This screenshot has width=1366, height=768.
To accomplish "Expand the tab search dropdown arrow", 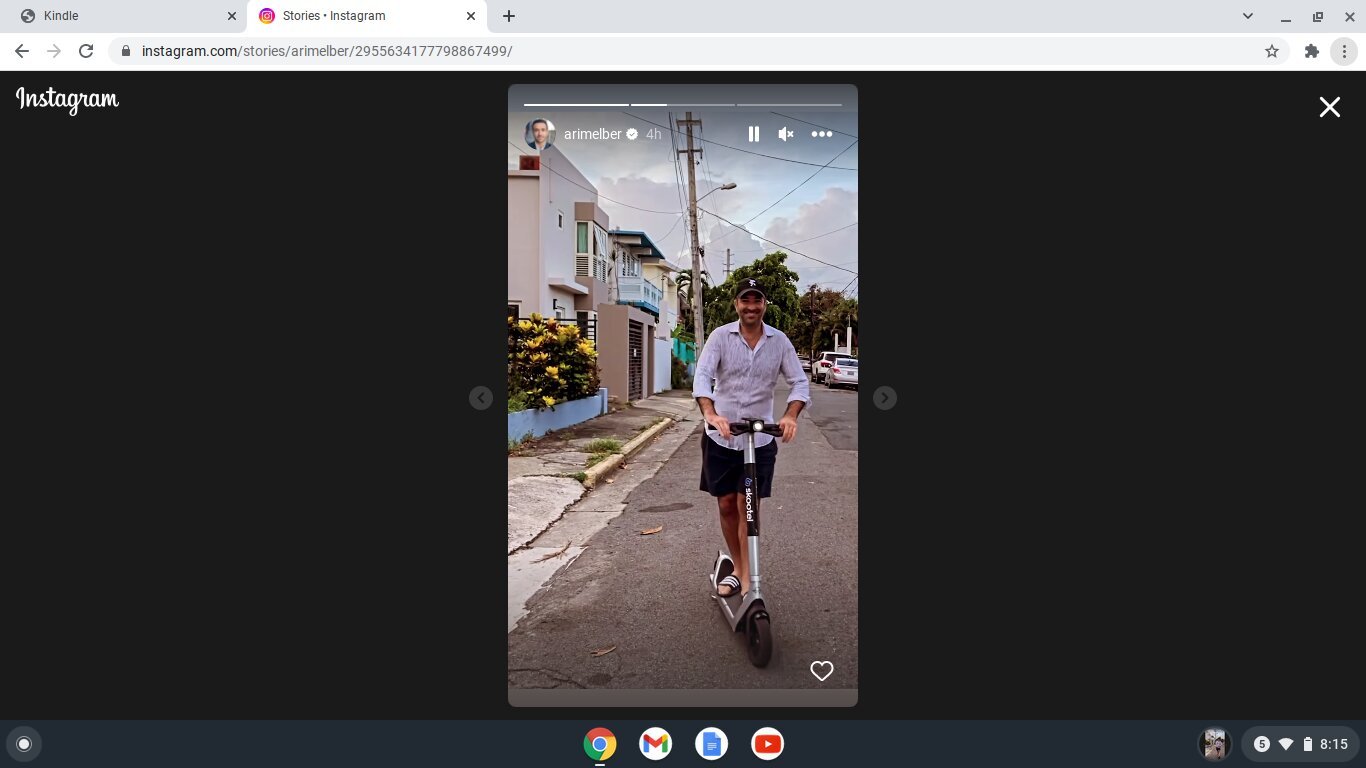I will (x=1248, y=16).
